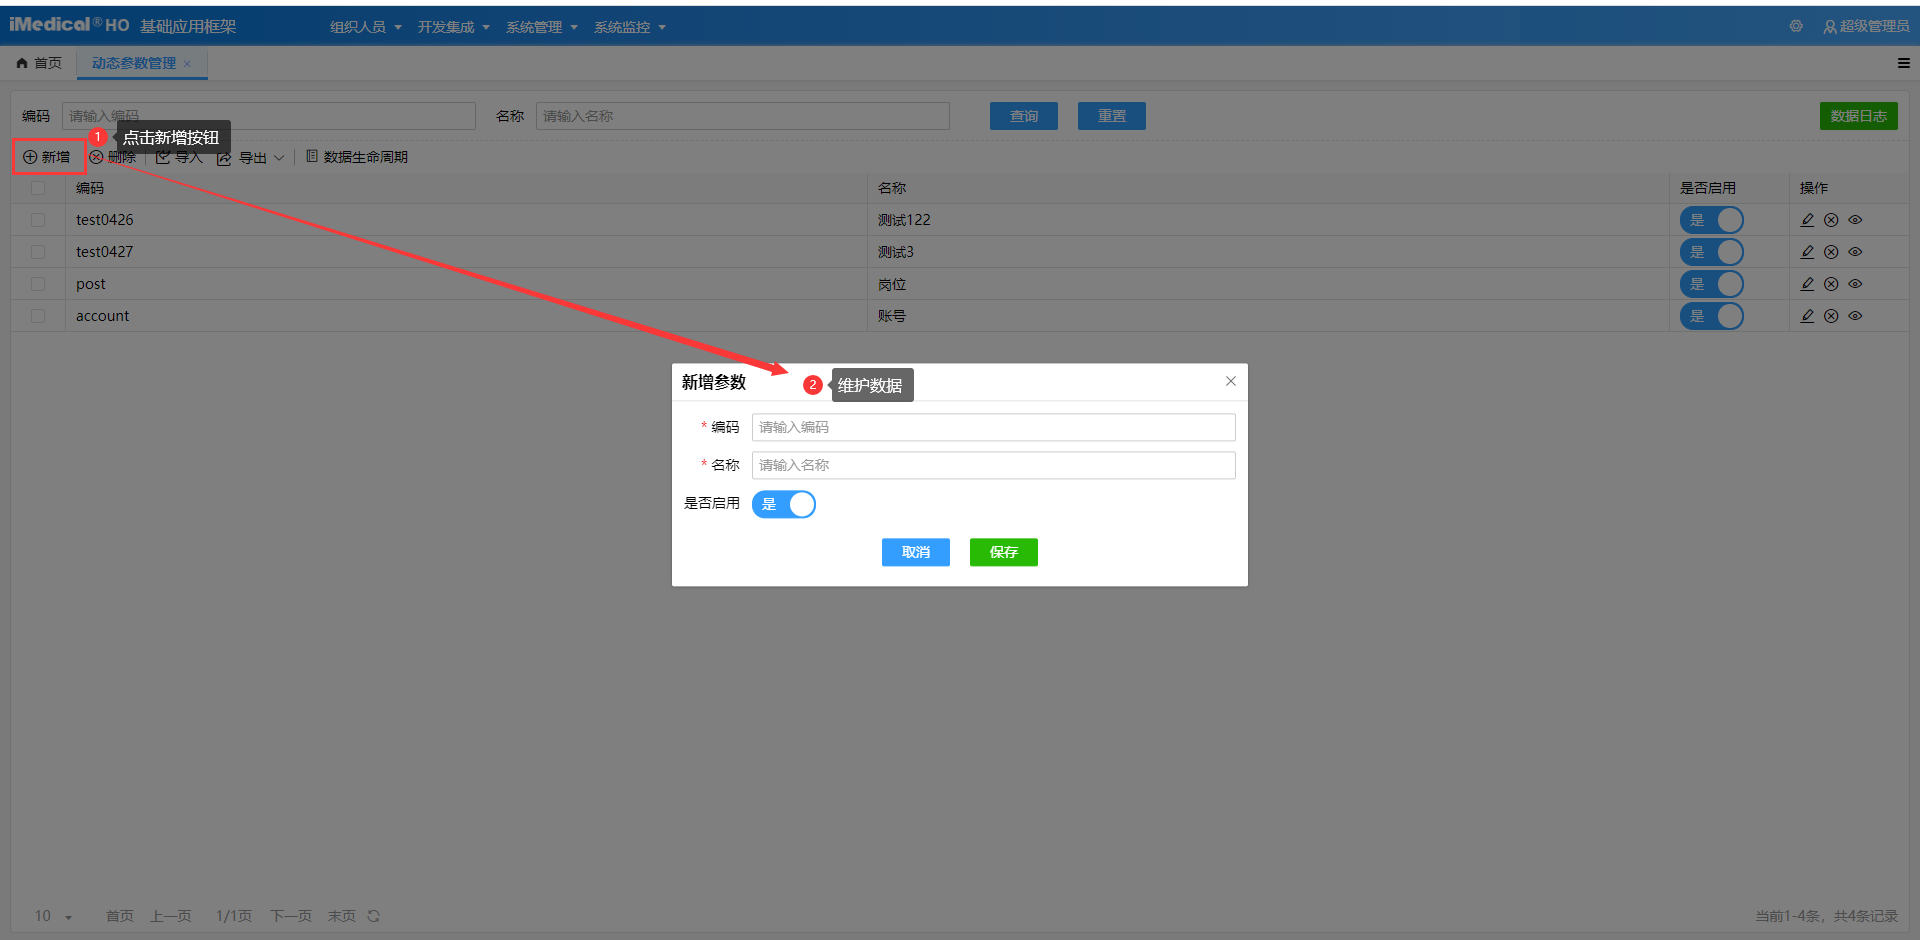The height and width of the screenshot is (940, 1920).
Task: Toggle the enabled switch for test0426
Action: [x=1711, y=220]
